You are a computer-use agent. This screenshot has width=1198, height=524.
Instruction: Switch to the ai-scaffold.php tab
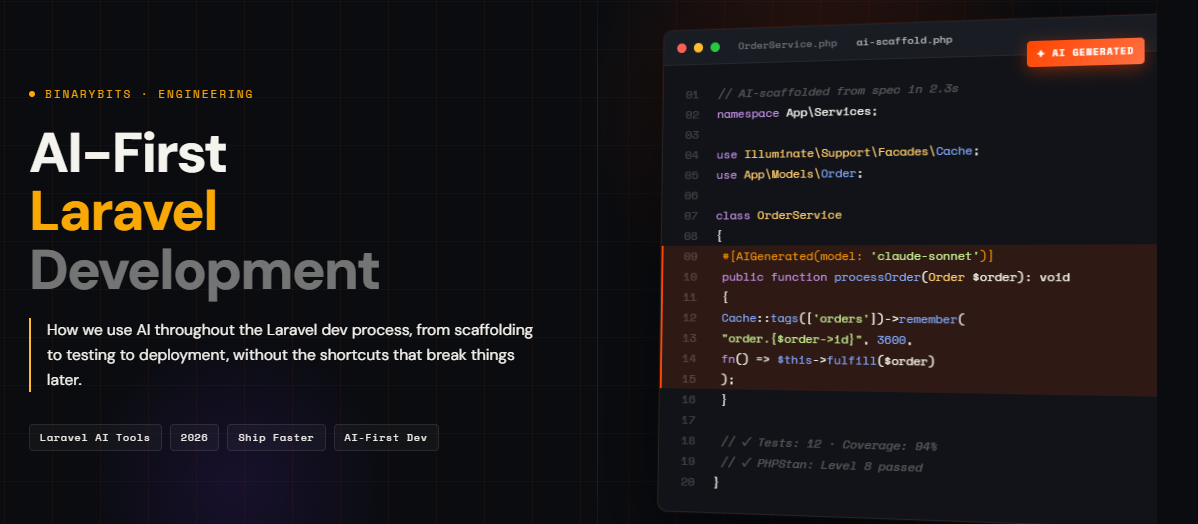point(905,41)
